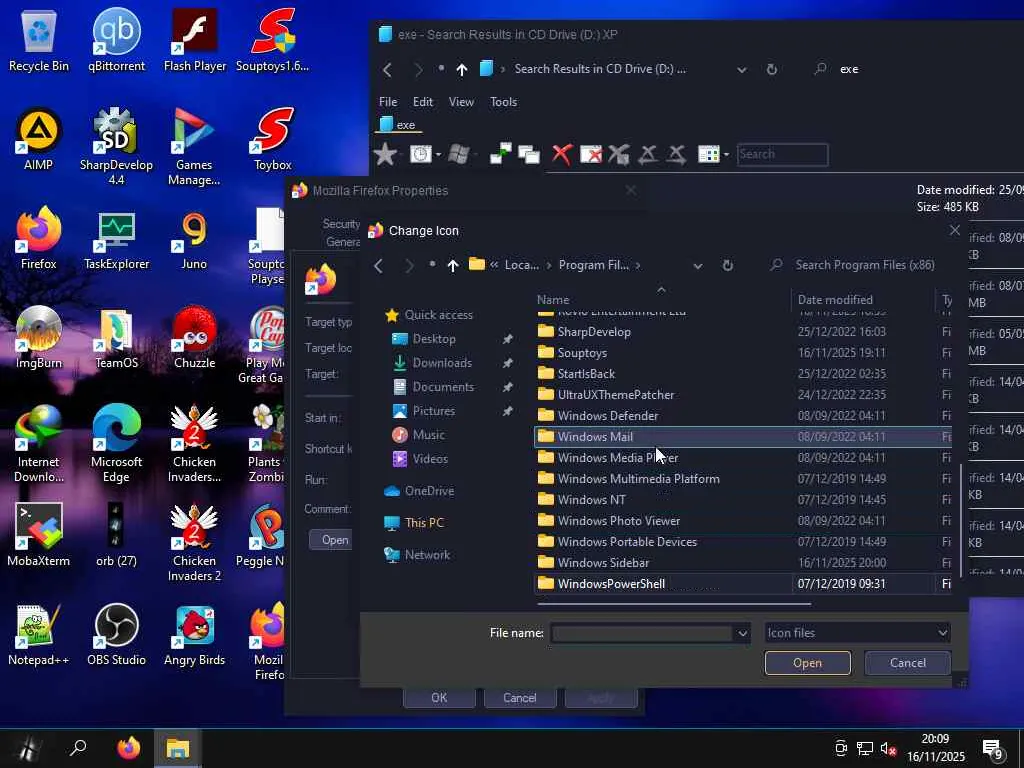This screenshot has width=1024, height=768.
Task: Select Internet Download Manager desktop icon
Action: [39, 443]
